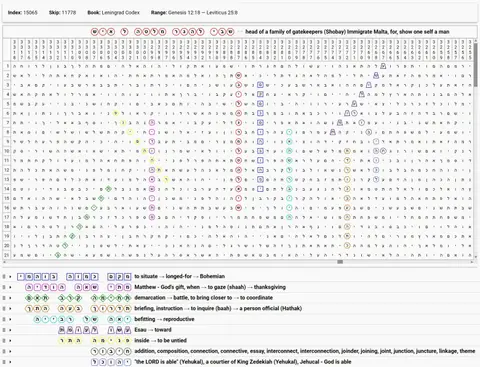Viewport: 480px width, 367px height.
Task: Grab the drag handle for 'demarcation' row
Action: [x=4, y=298]
